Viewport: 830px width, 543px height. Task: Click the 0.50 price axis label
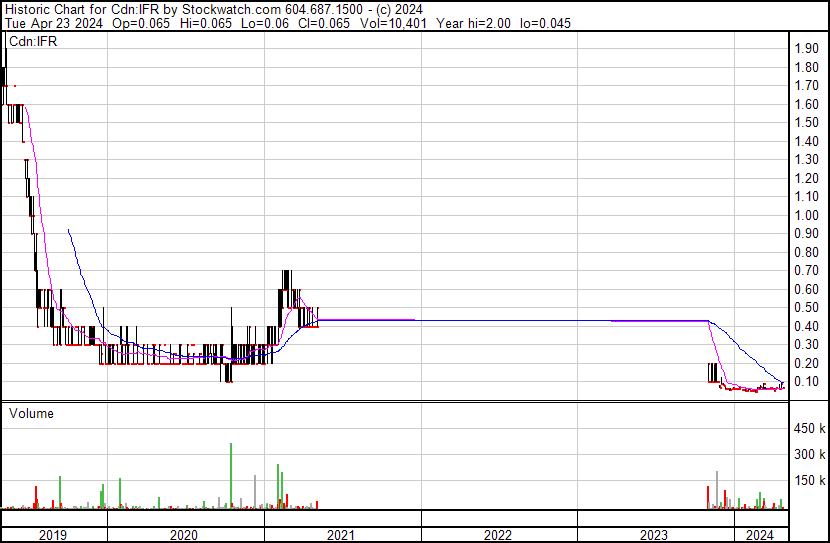coord(806,308)
